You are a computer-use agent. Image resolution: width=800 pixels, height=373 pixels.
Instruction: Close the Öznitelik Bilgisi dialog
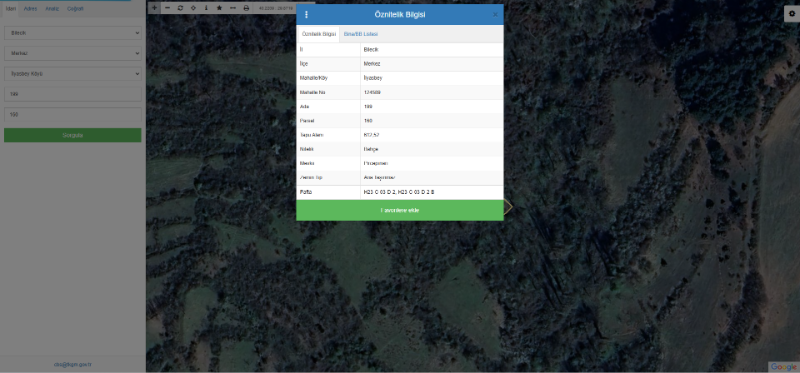point(495,15)
